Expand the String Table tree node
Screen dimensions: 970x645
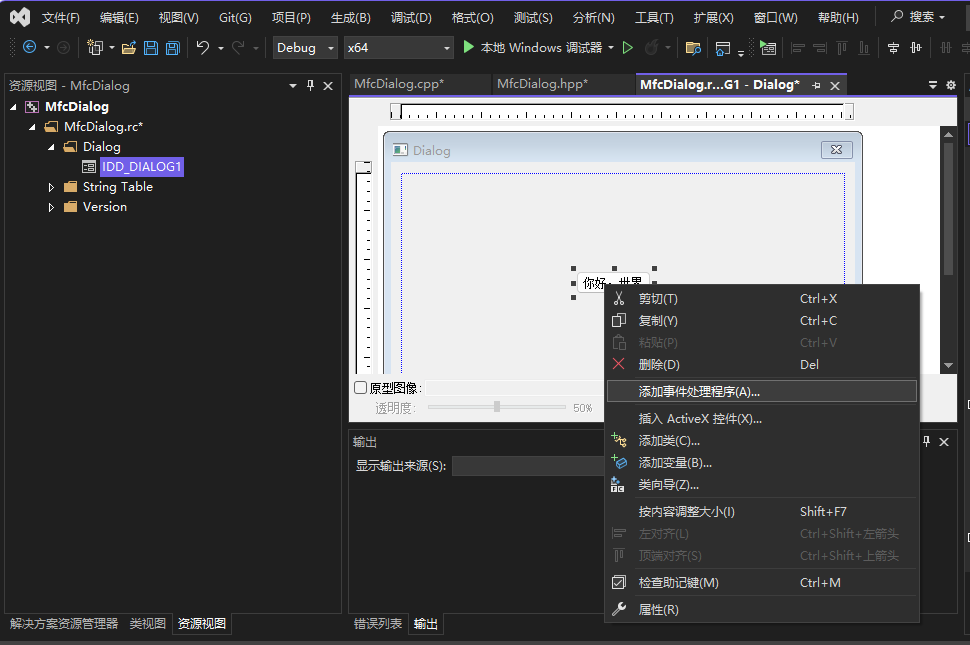click(51, 186)
